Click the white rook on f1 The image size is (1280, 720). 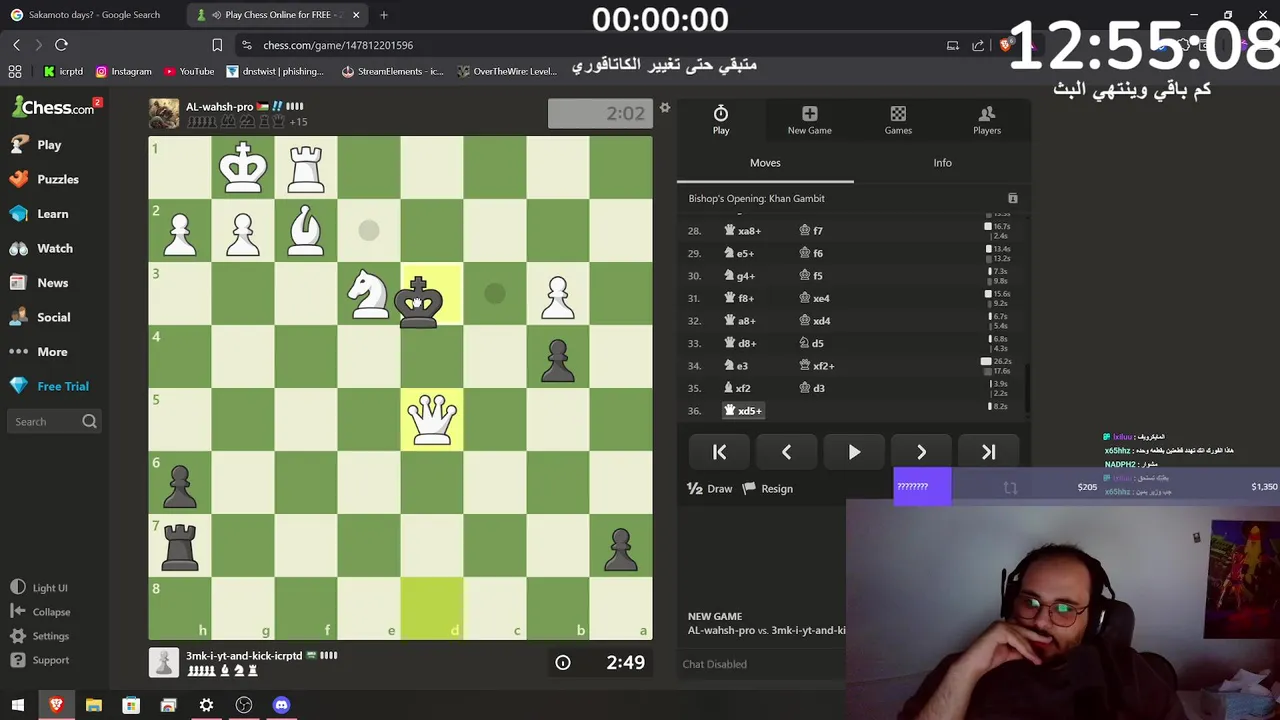(x=305, y=168)
